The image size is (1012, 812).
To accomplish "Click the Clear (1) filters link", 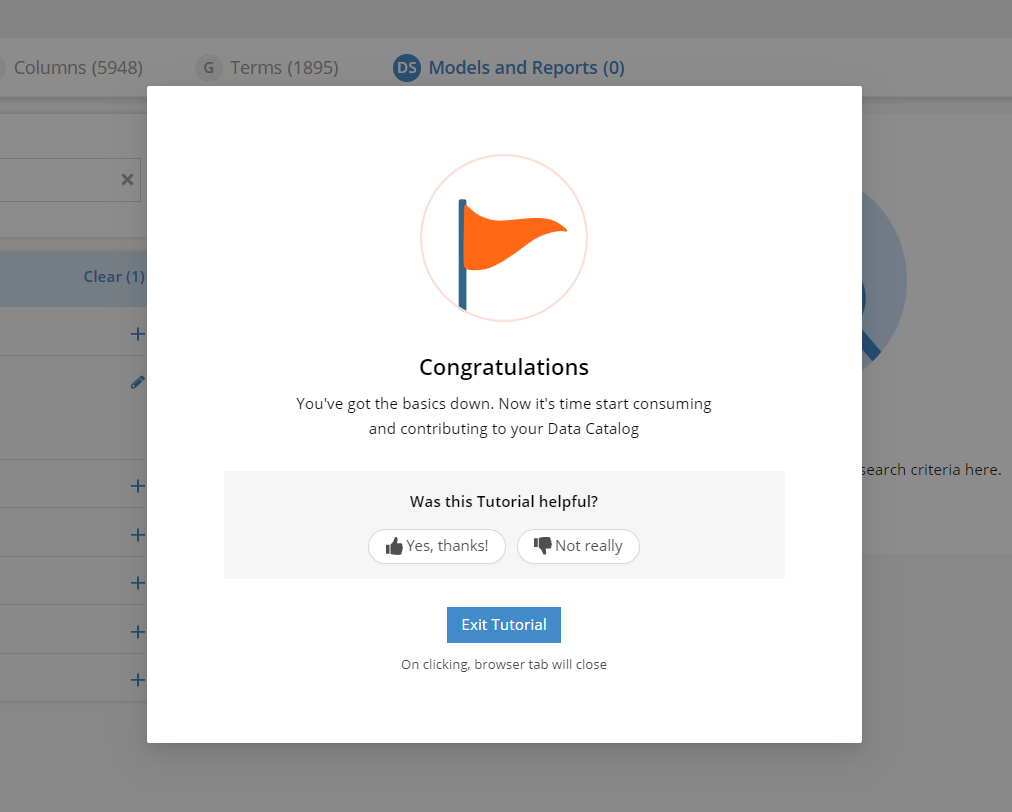I will pos(114,277).
